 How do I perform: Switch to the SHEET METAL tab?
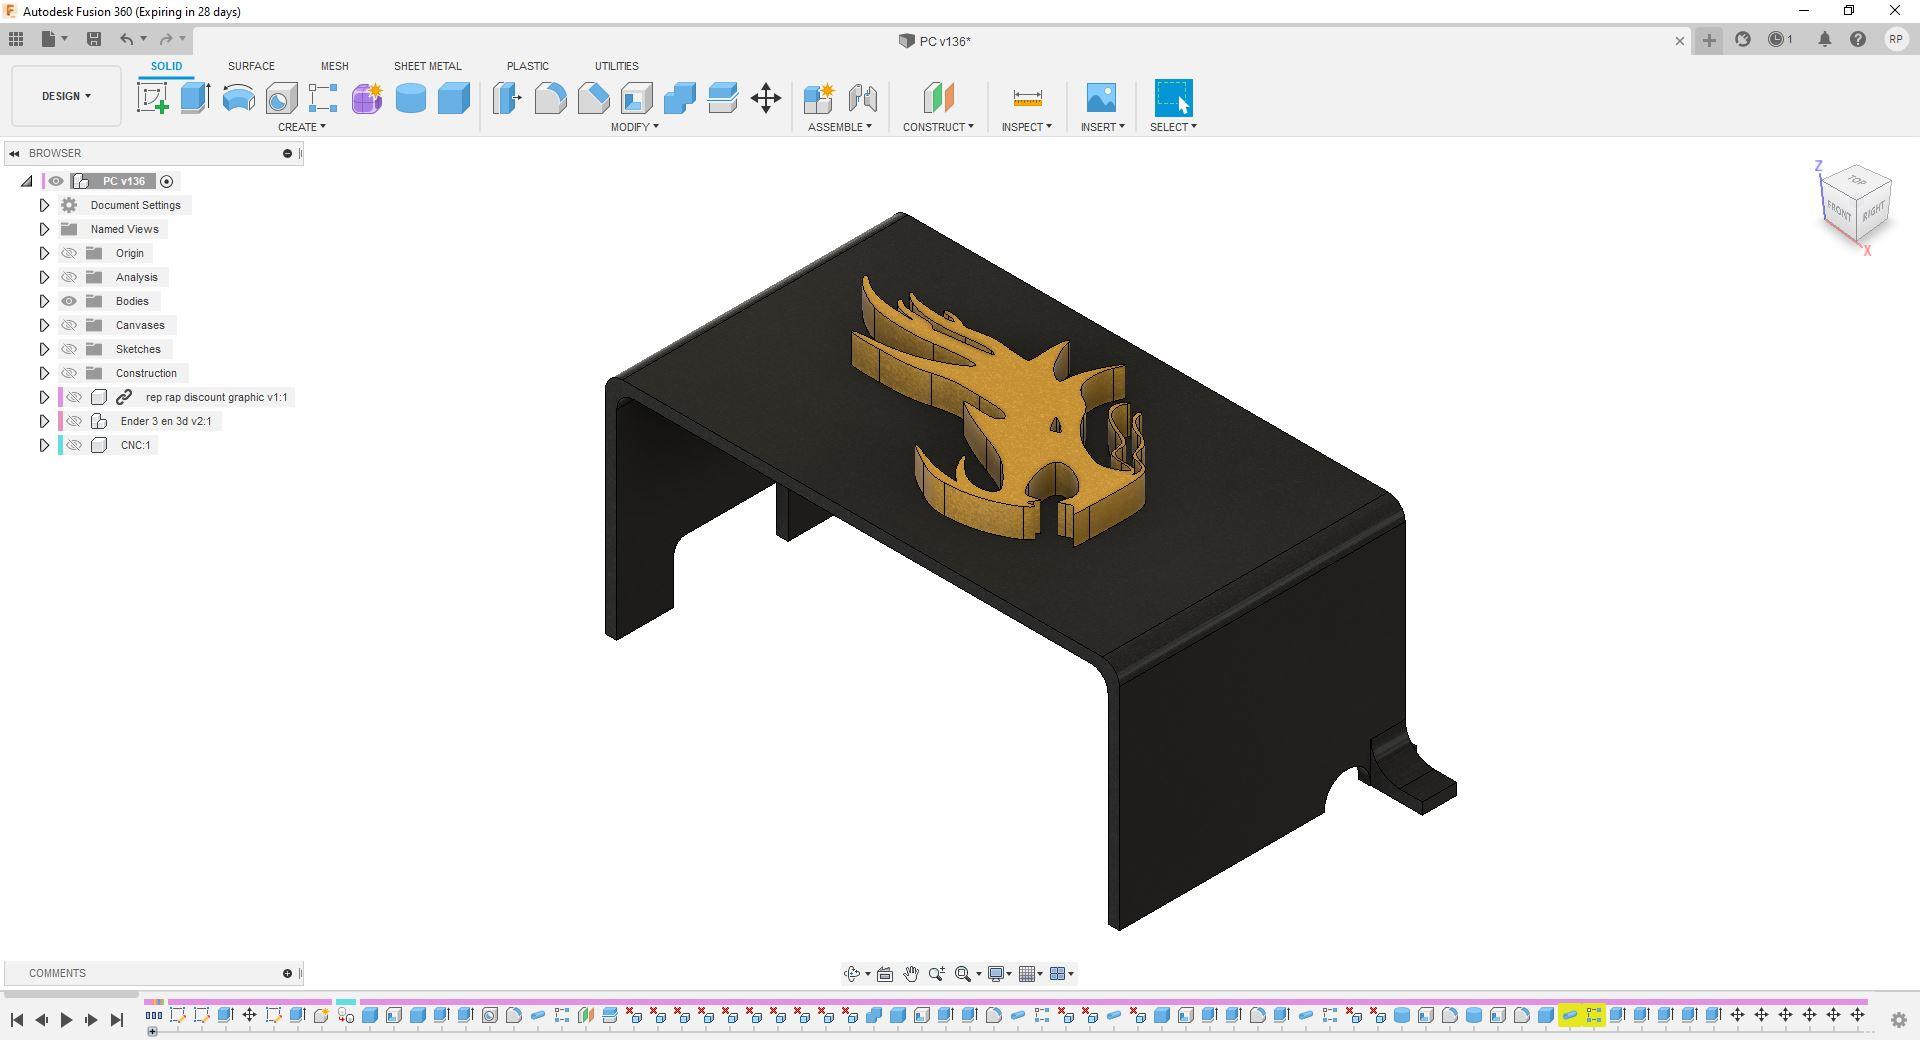(x=427, y=66)
